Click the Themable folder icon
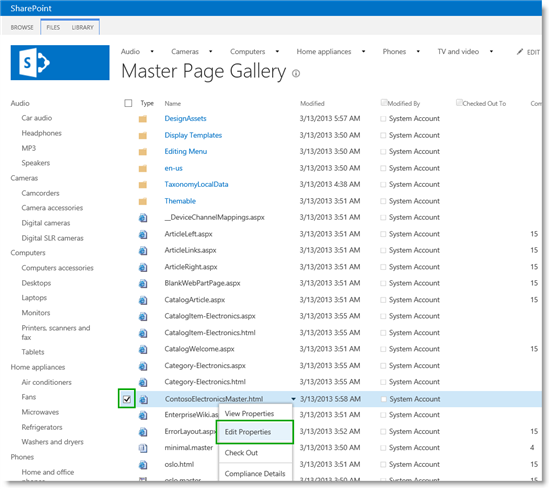Screen dimensions: 550x489 pyautogui.click(x=143, y=201)
